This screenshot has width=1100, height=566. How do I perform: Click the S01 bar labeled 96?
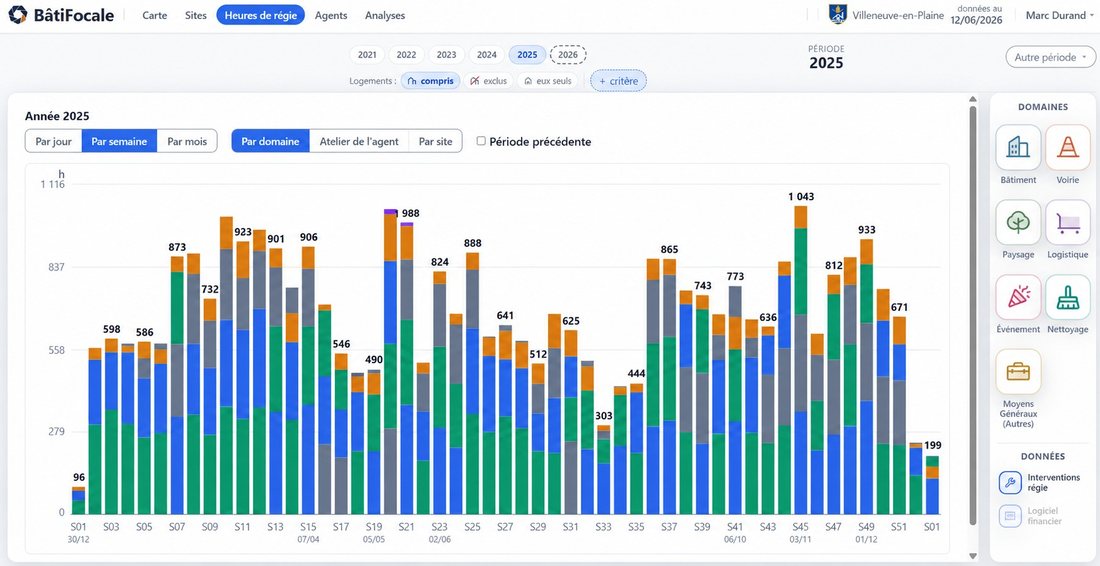[x=79, y=500]
